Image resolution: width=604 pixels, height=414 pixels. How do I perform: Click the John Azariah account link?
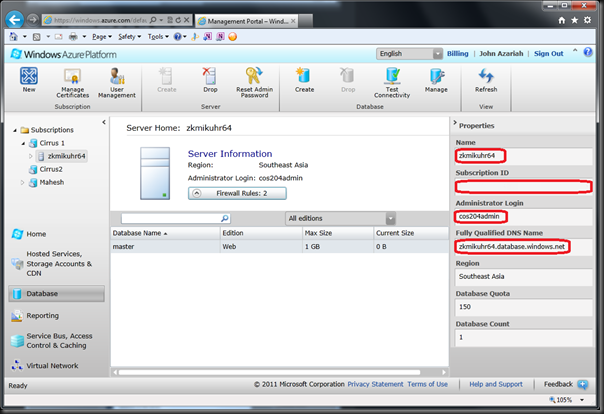point(501,54)
